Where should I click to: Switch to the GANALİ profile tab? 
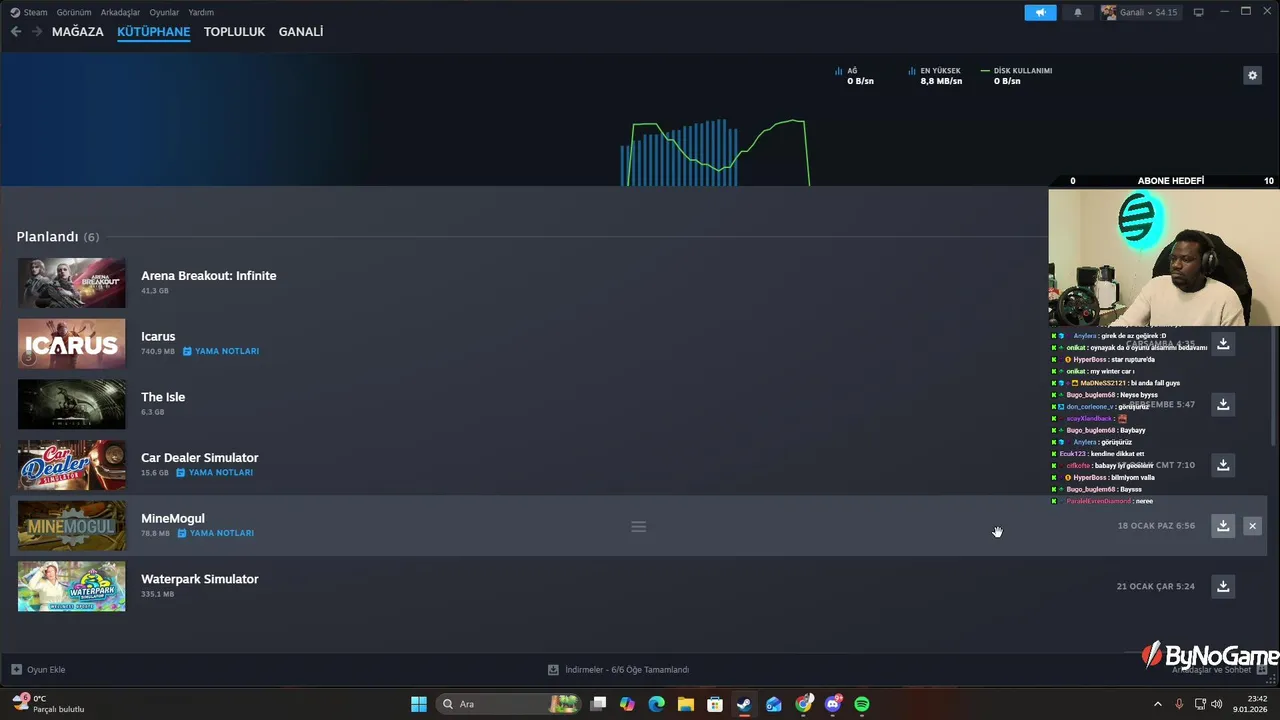click(301, 32)
